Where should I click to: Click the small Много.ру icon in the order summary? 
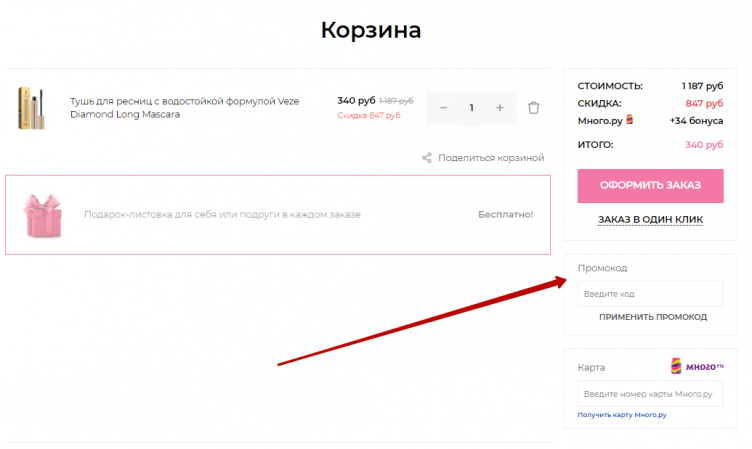tap(629, 120)
